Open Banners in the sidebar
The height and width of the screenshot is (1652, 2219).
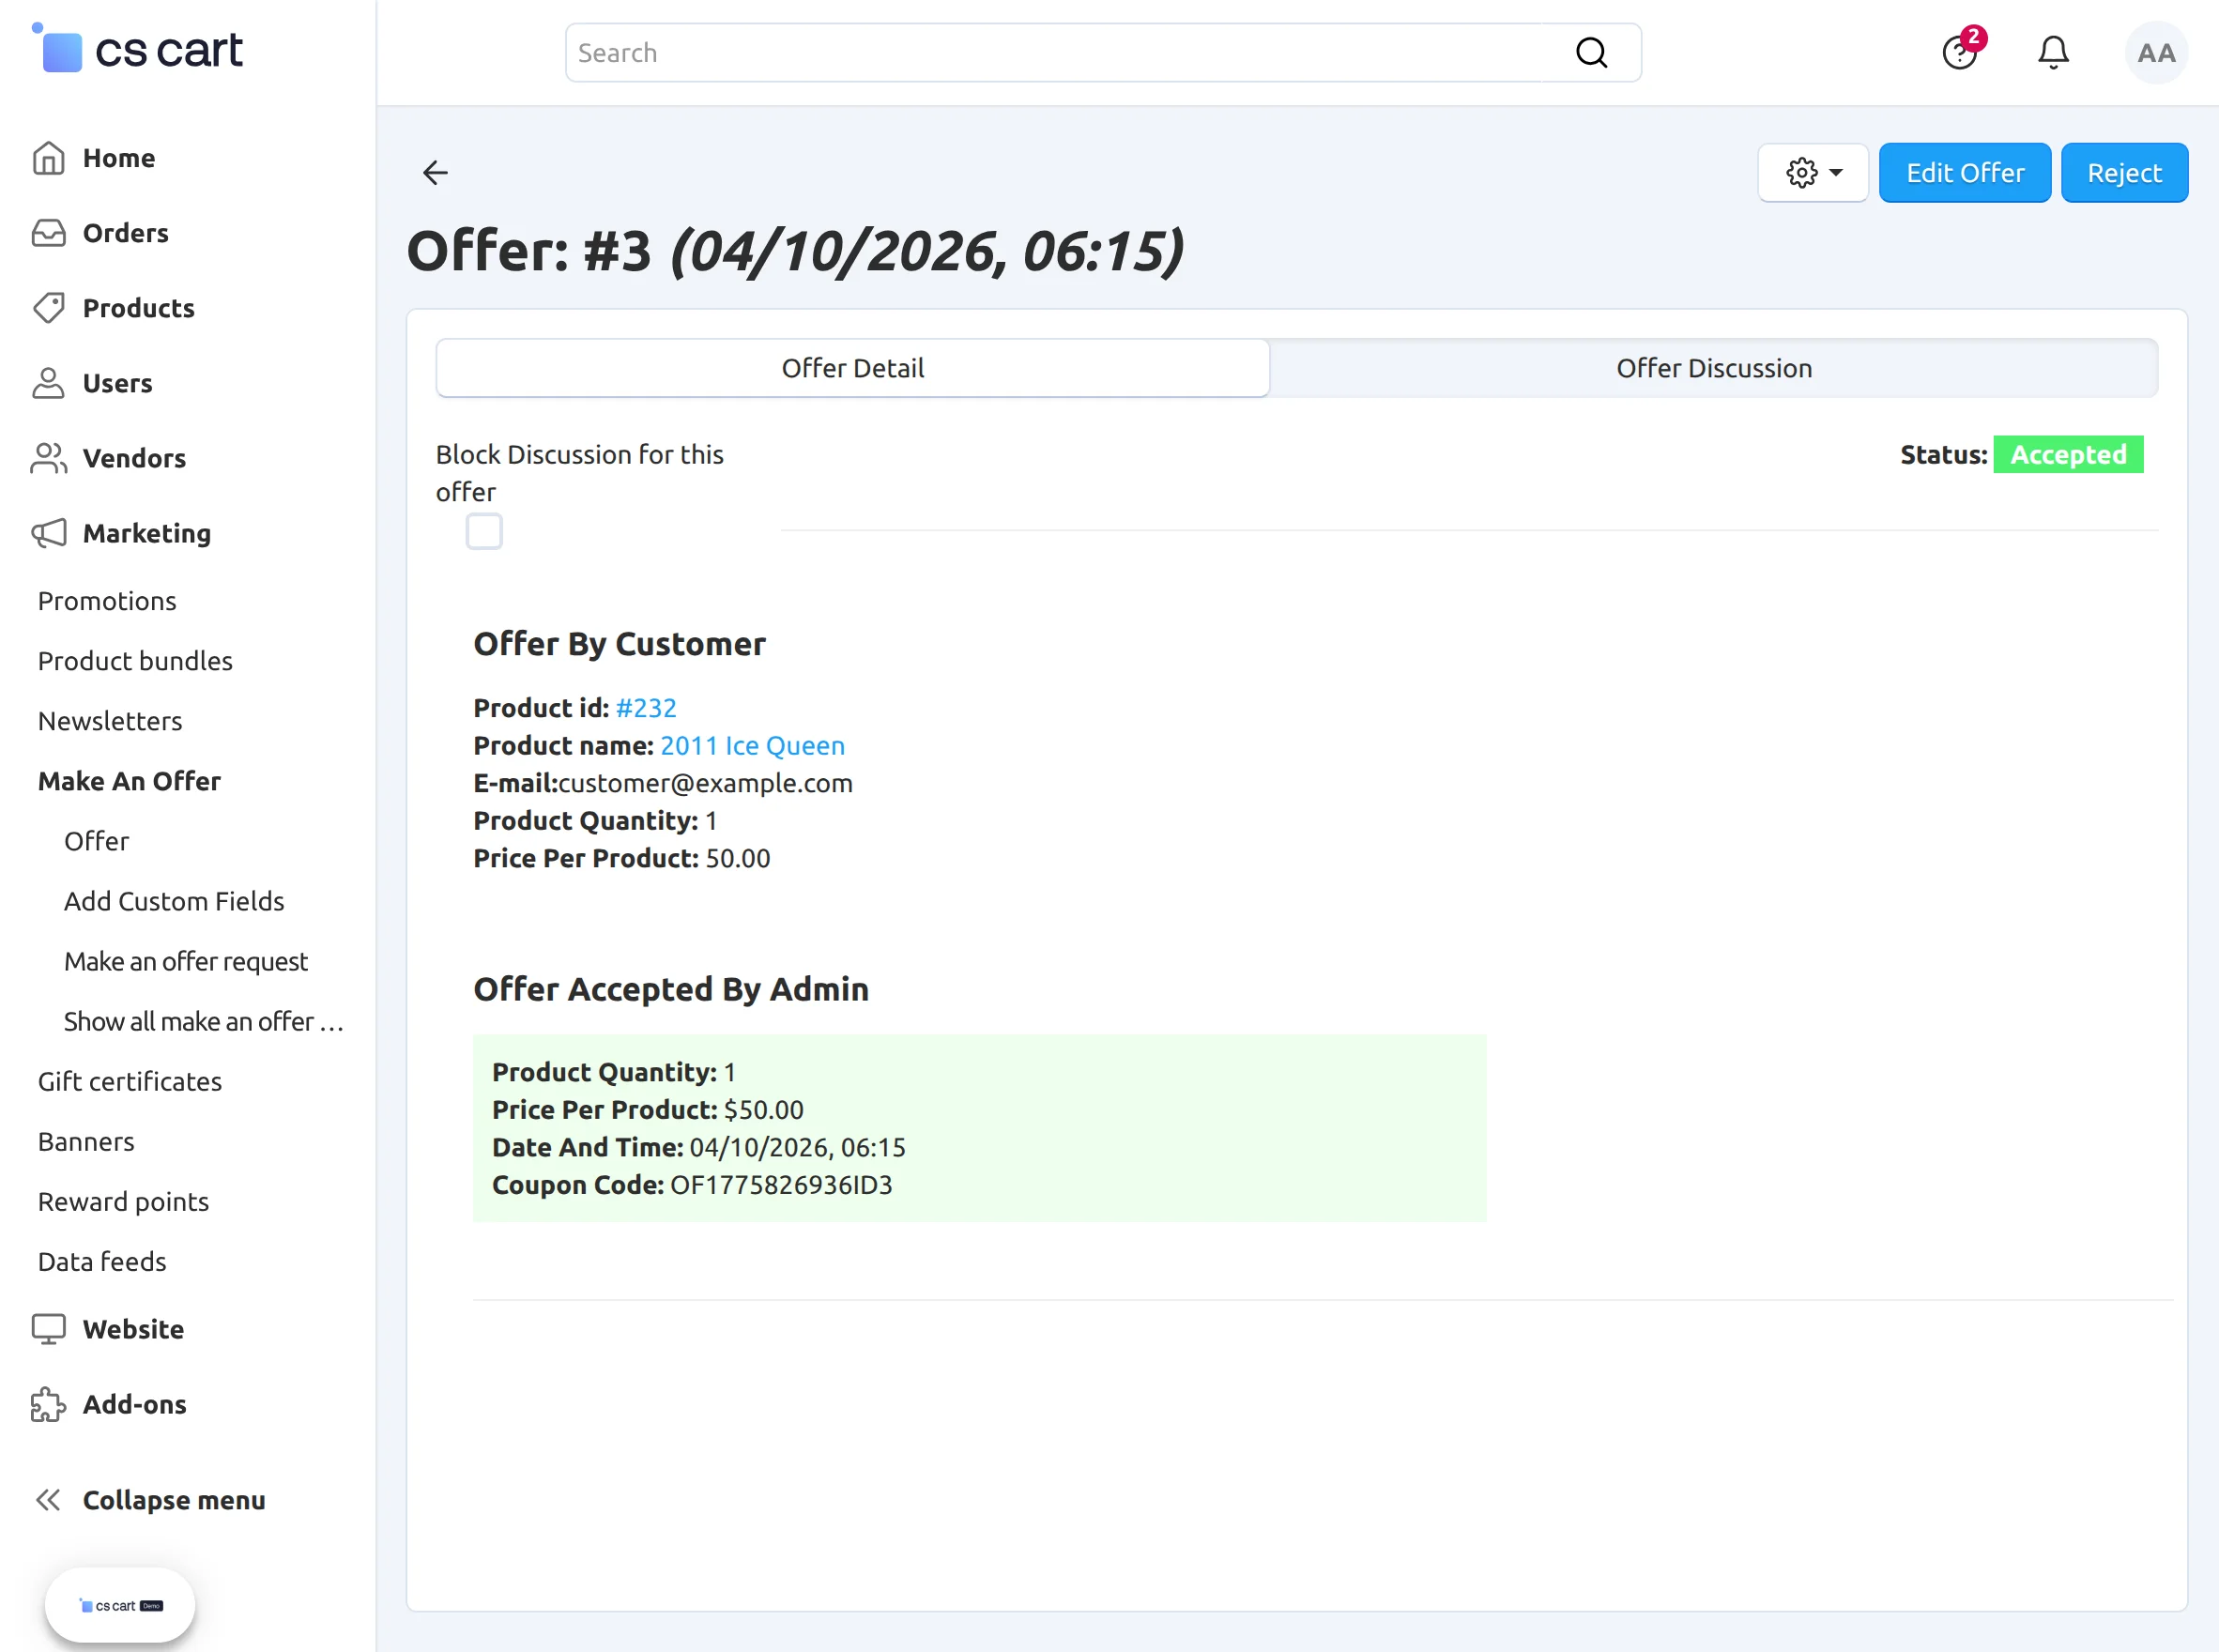click(x=86, y=1141)
